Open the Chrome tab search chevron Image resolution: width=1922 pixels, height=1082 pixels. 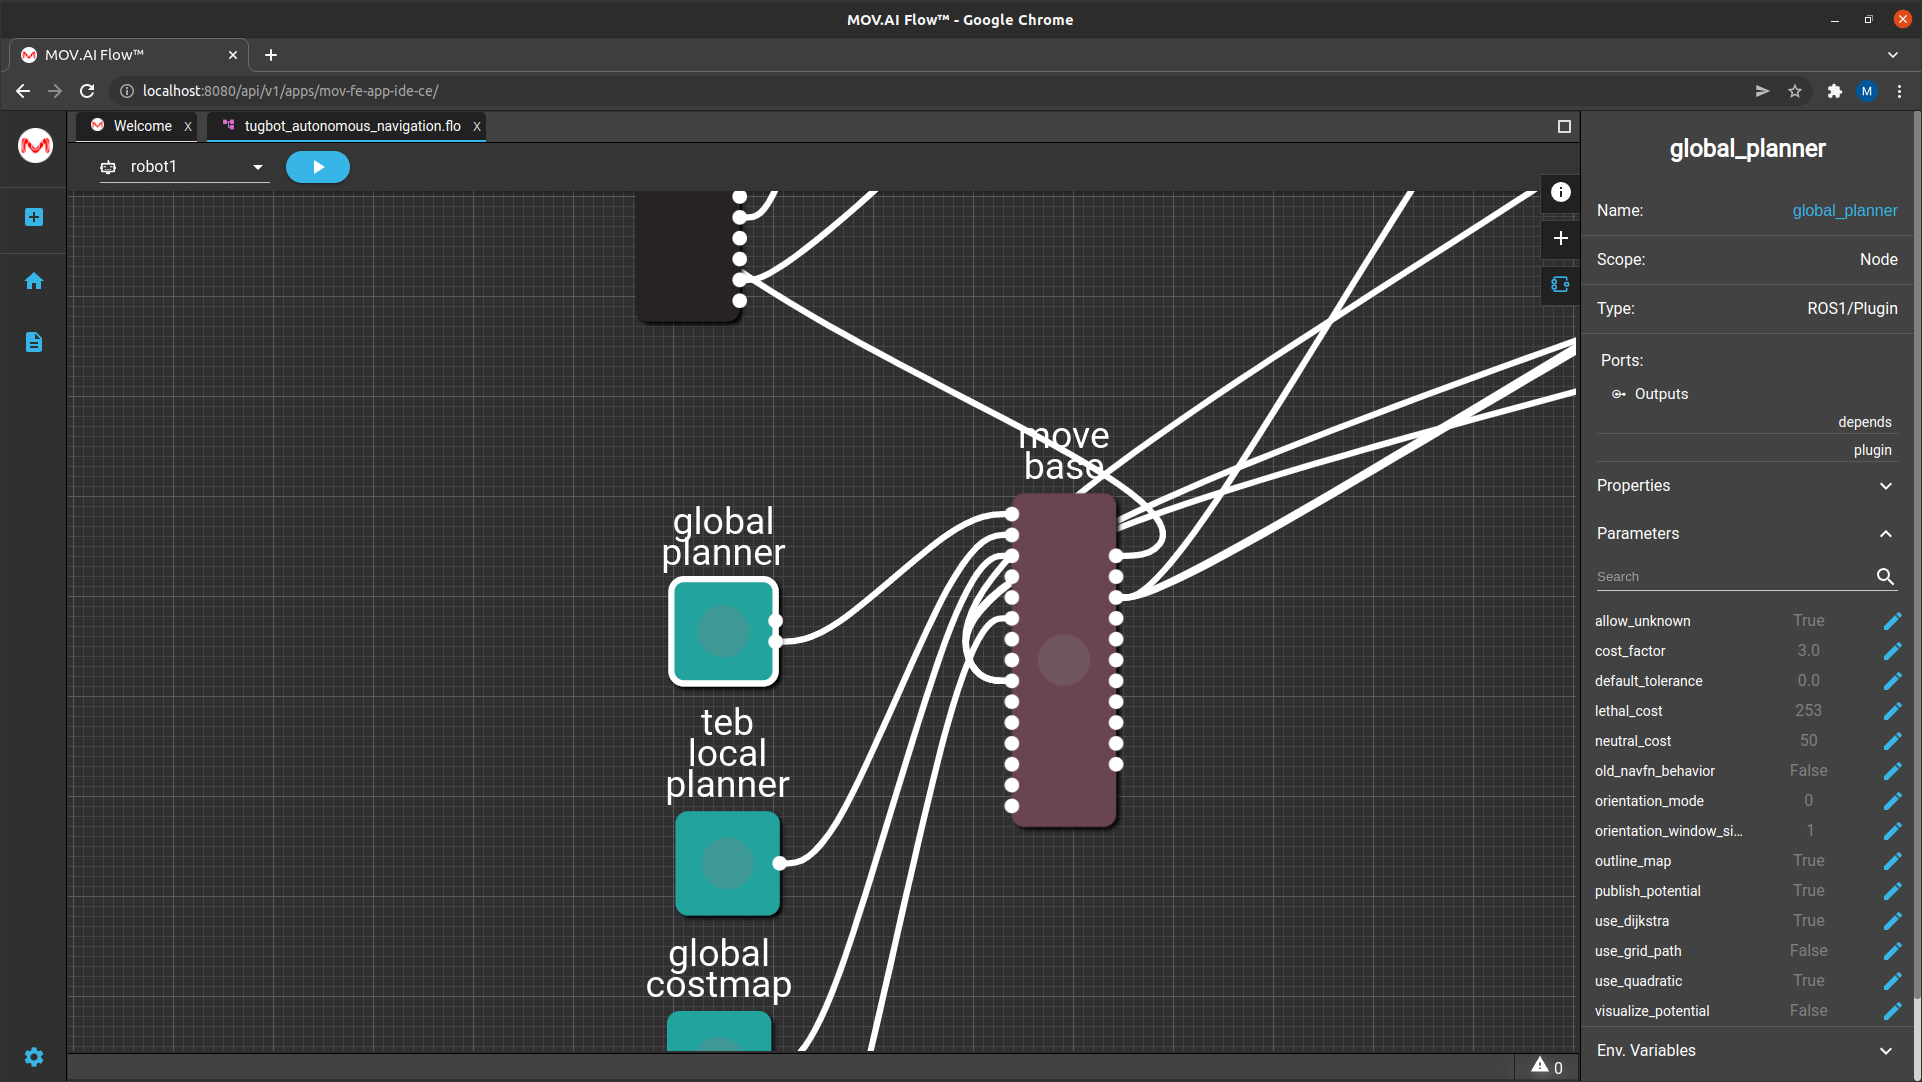pos(1892,55)
